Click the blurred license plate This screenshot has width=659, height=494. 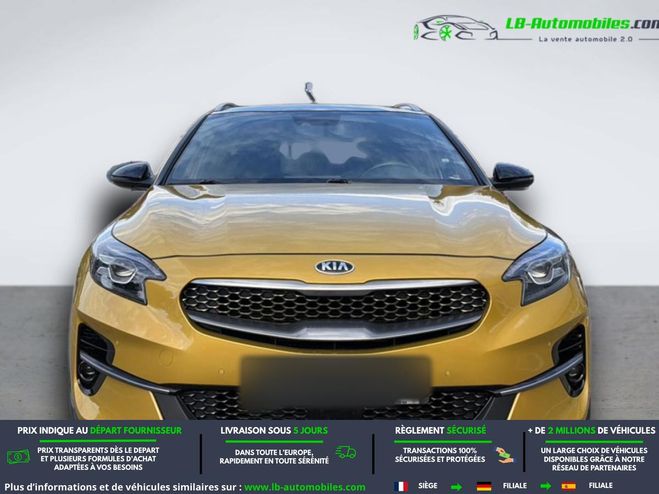(335, 380)
